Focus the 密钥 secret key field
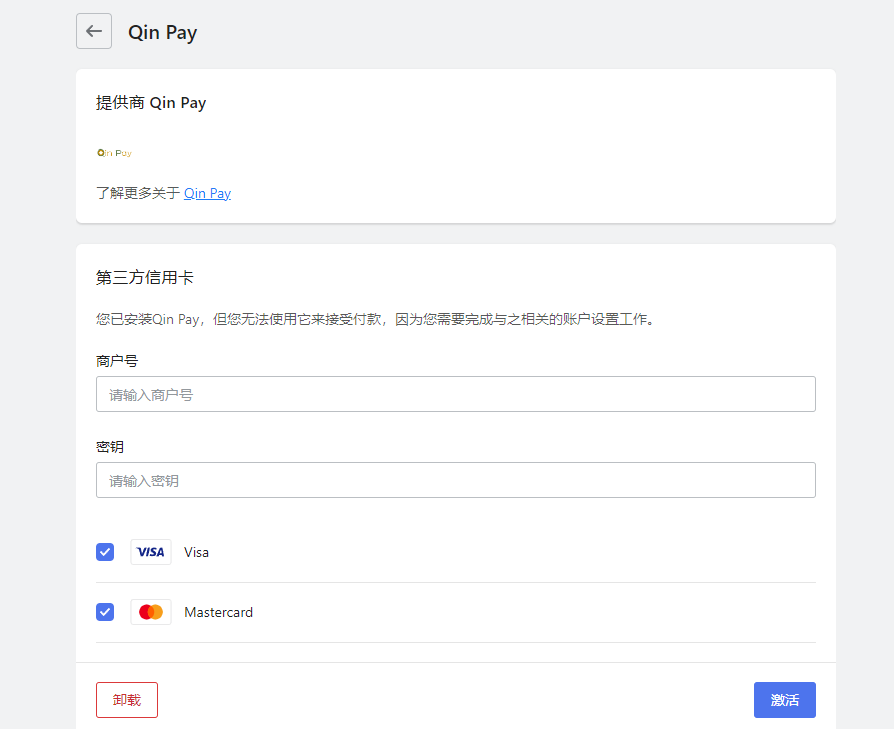The height and width of the screenshot is (729, 894). 456,480
